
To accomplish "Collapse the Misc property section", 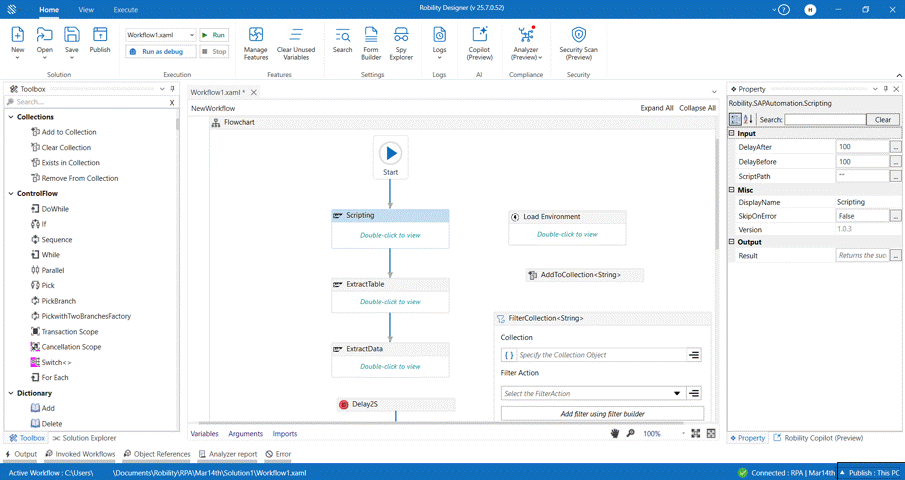I will pos(732,190).
